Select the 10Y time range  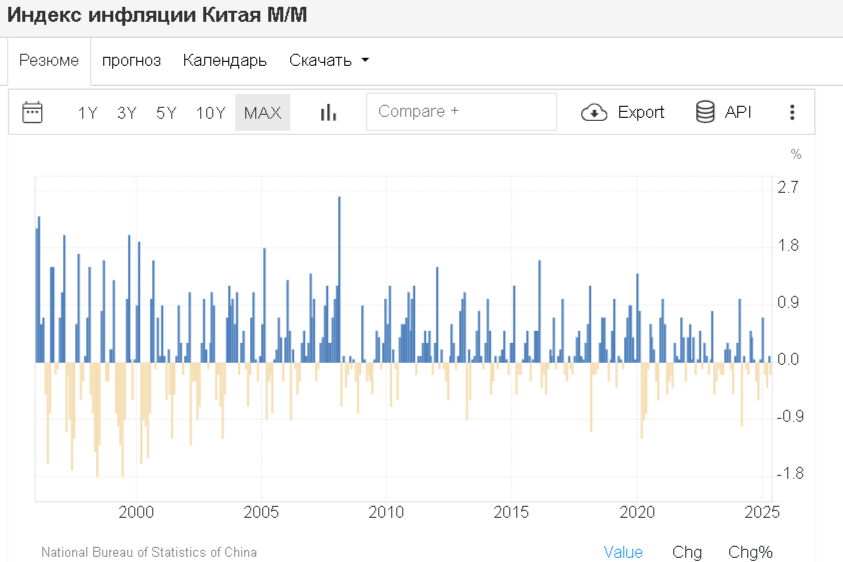point(210,113)
